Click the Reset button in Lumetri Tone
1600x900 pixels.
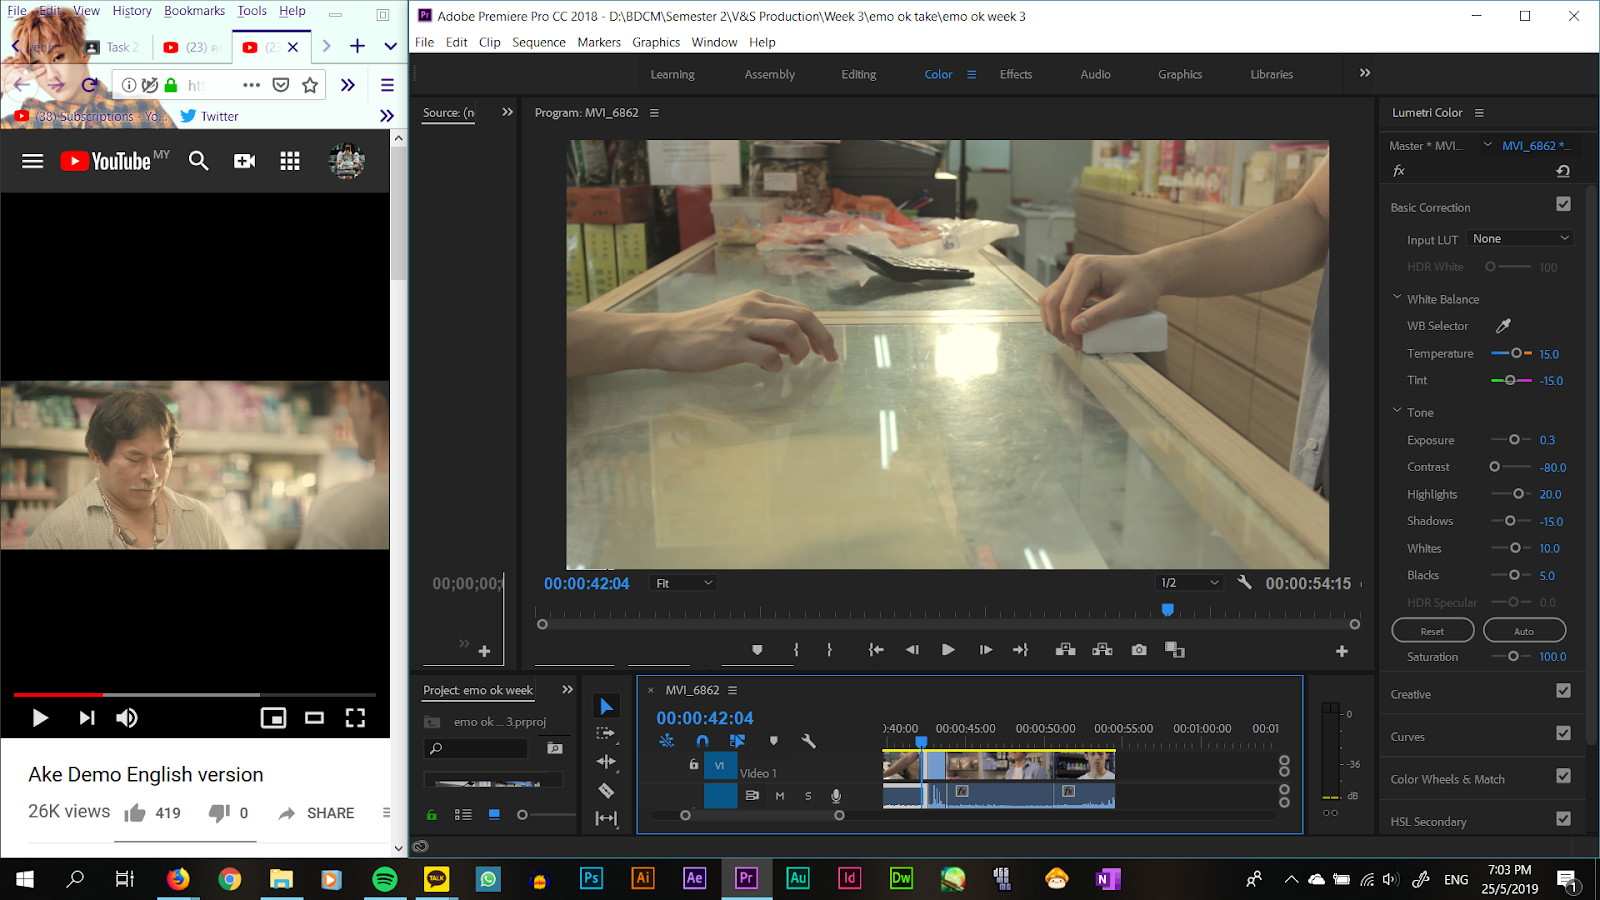[x=1432, y=631]
